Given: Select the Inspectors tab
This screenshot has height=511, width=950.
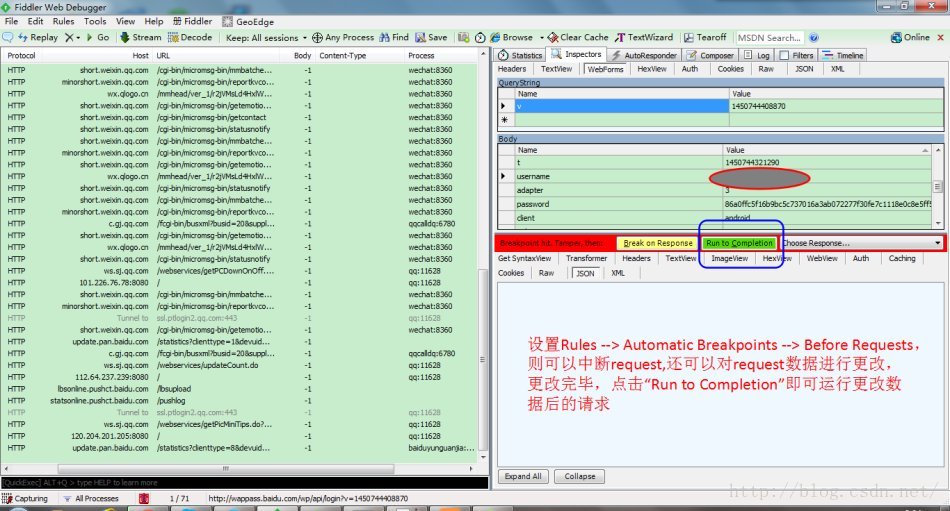Looking at the screenshot, I should point(576,55).
